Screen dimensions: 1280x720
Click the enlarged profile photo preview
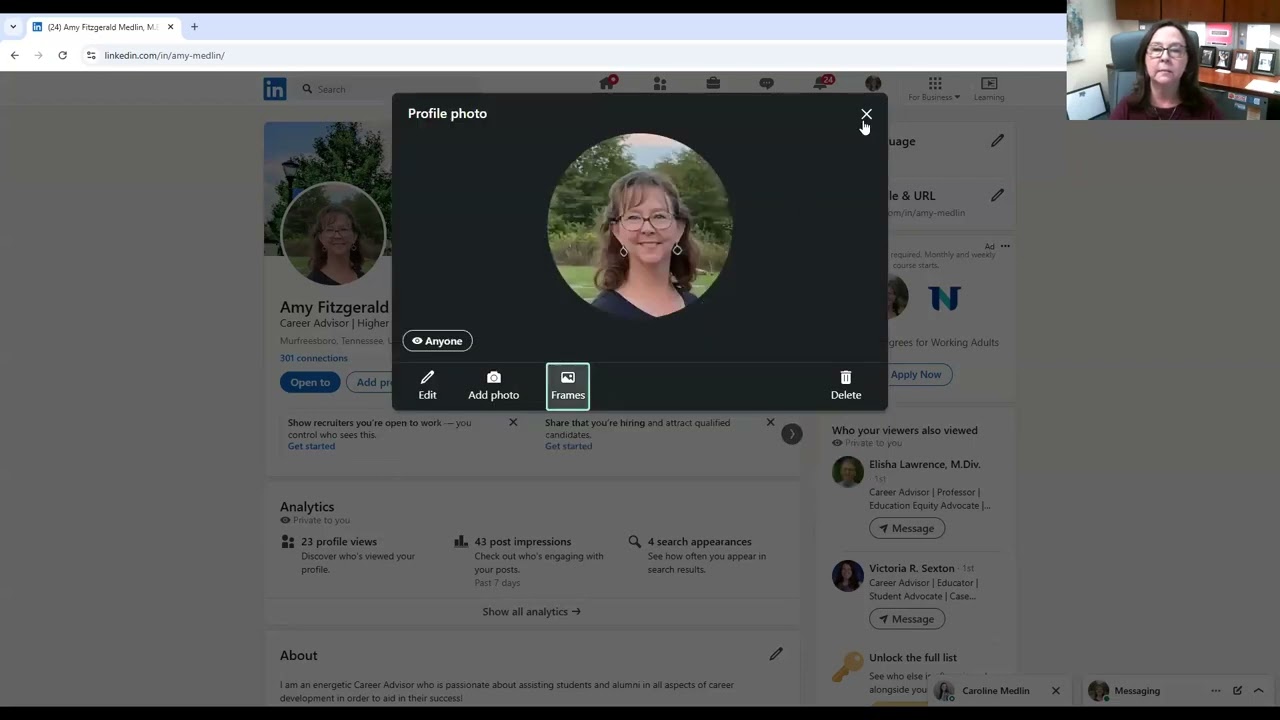(640, 225)
